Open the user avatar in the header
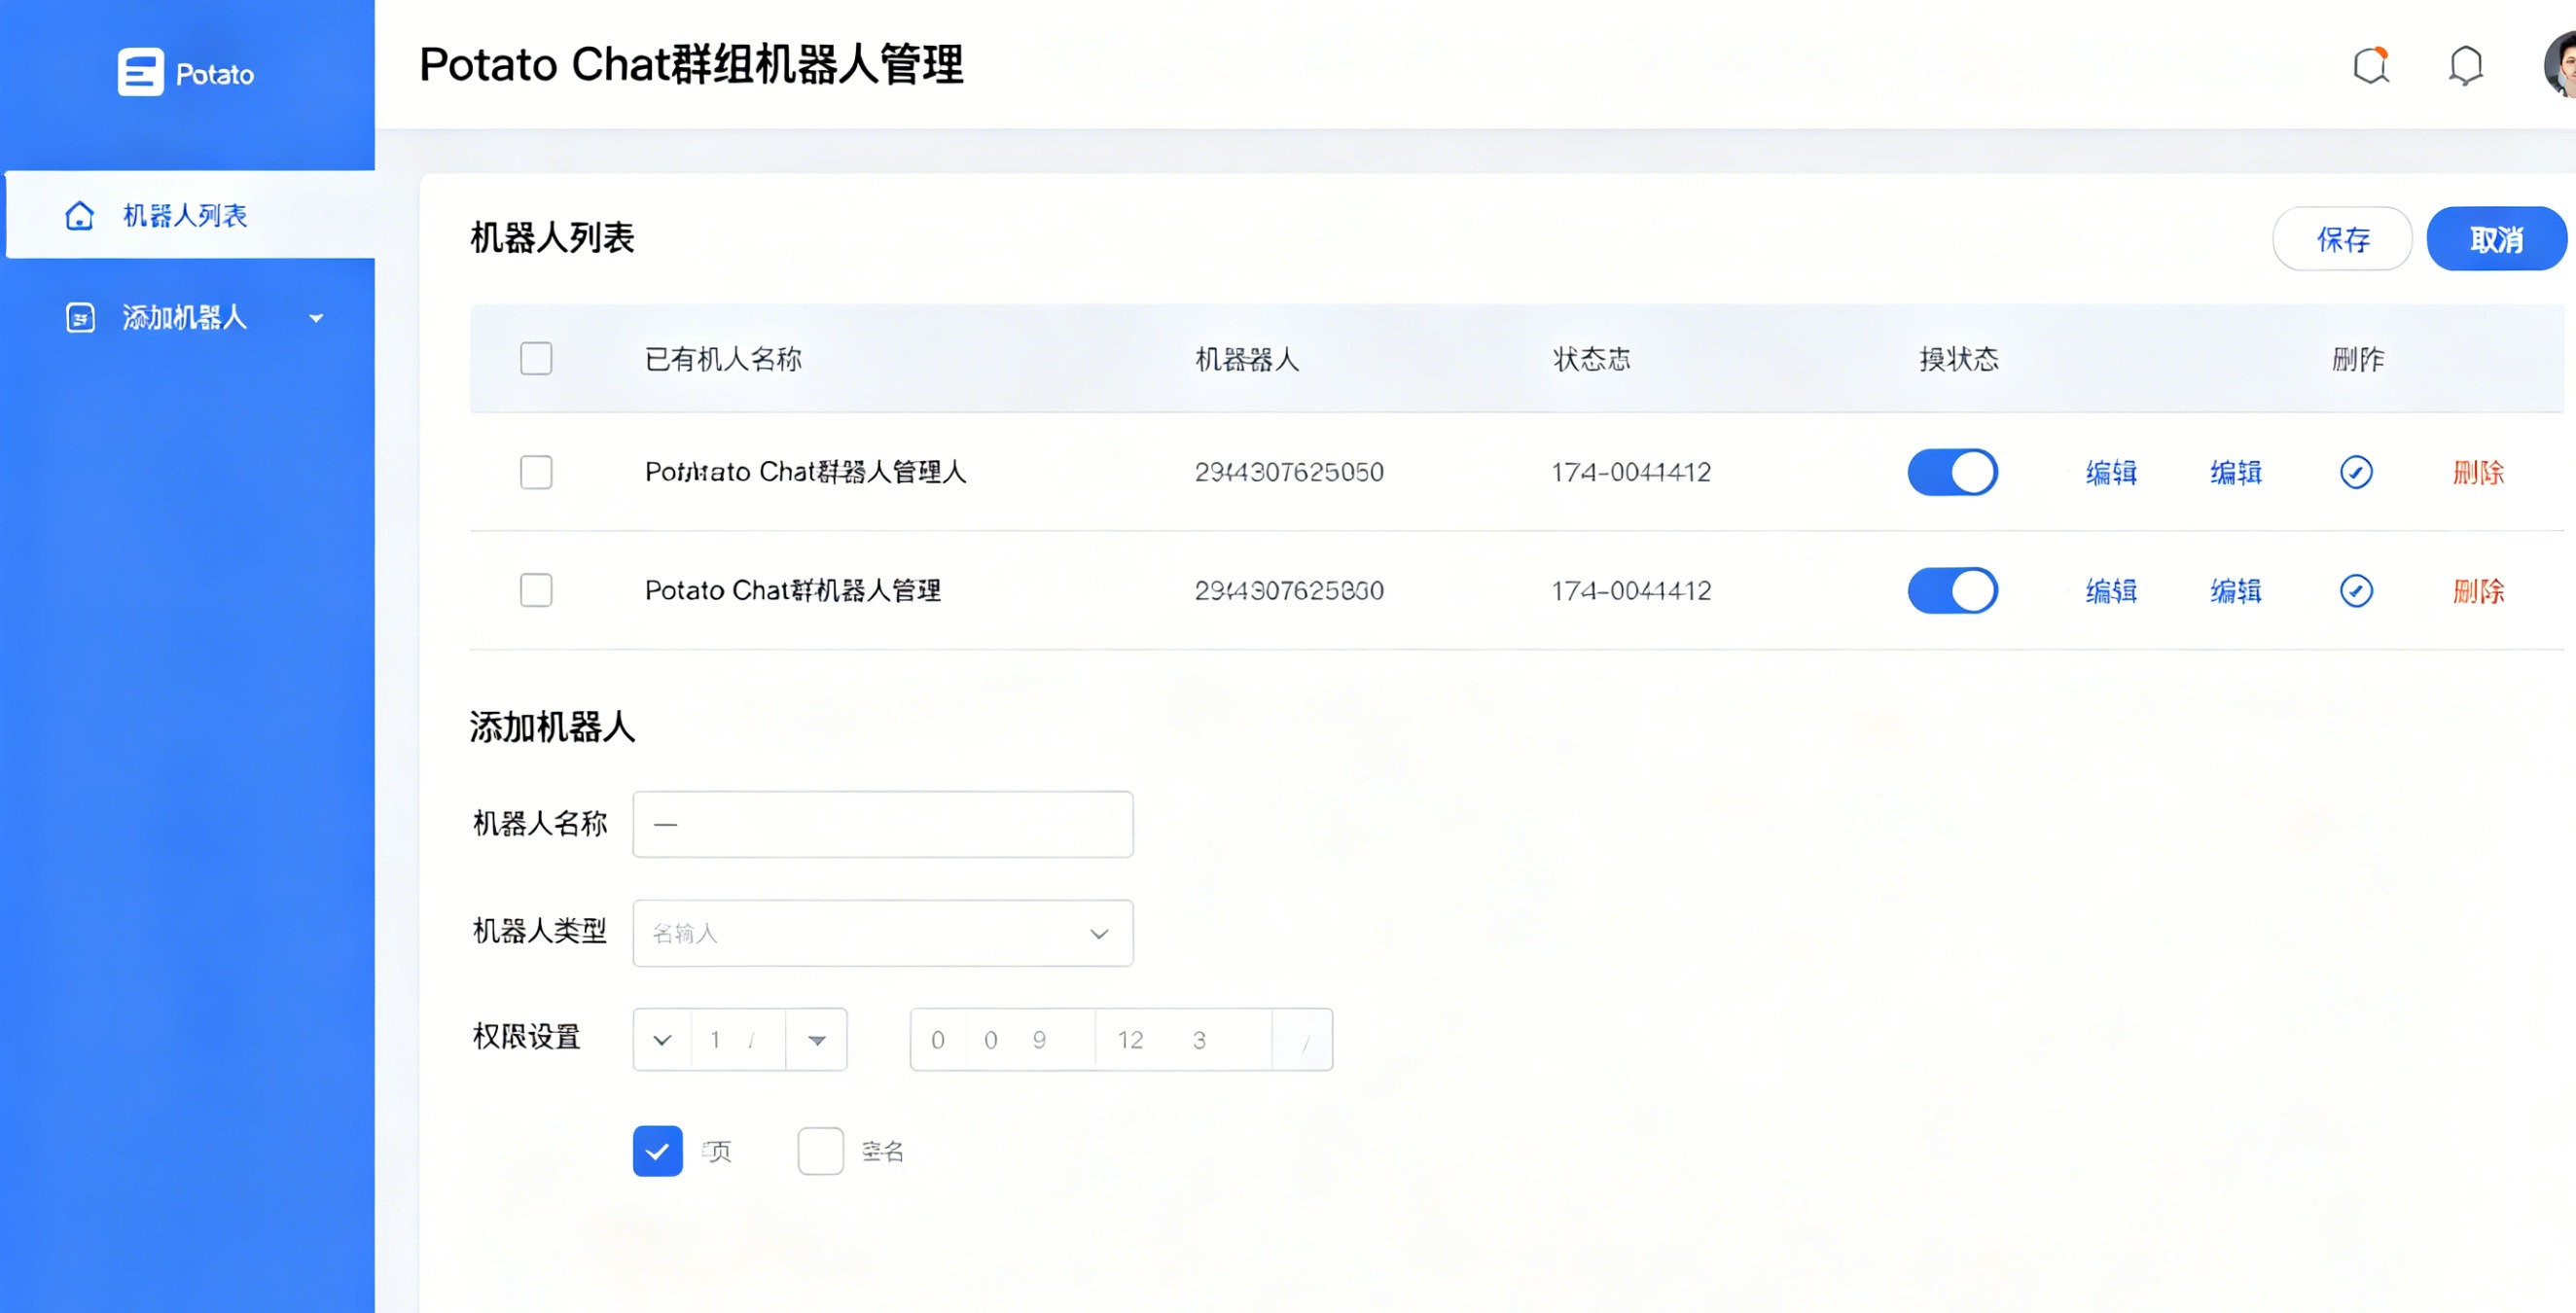2576x1313 pixels. point(2560,65)
